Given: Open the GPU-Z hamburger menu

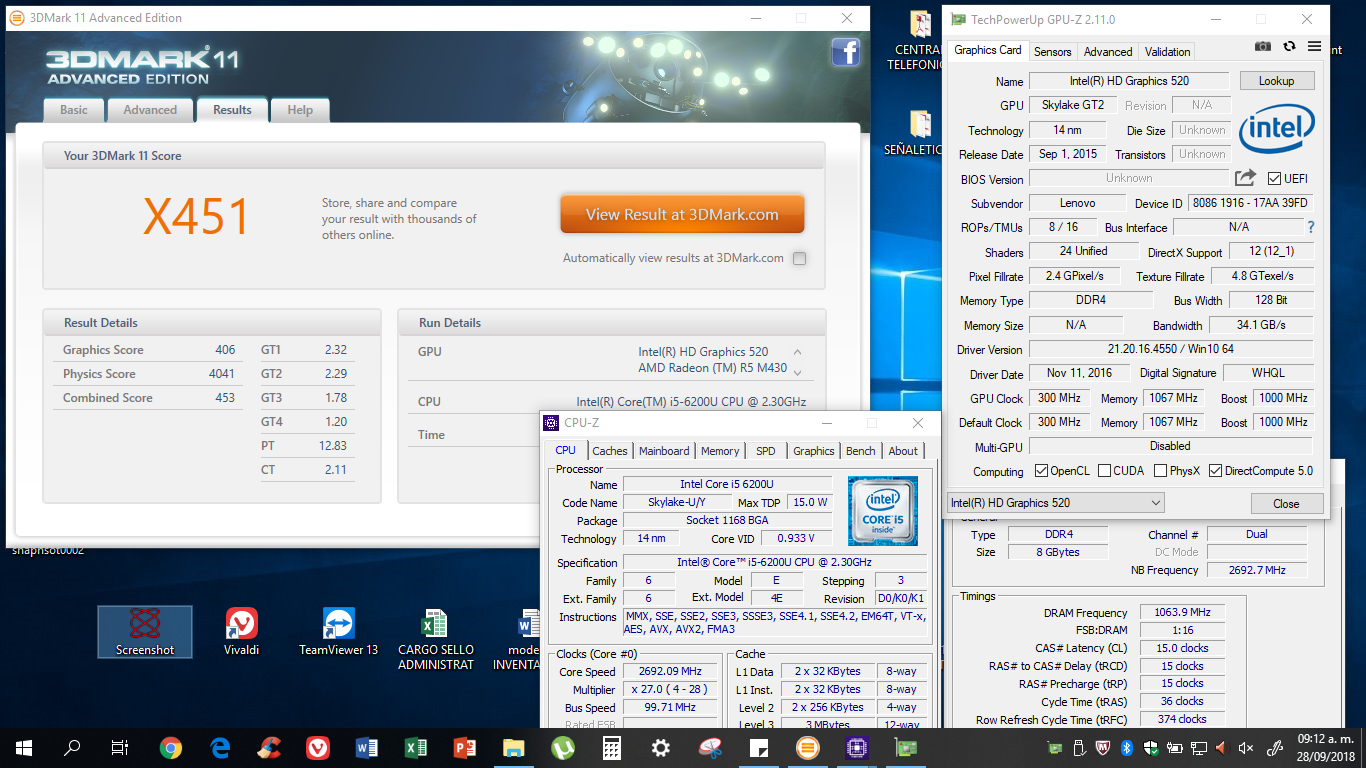Looking at the screenshot, I should tap(1314, 47).
